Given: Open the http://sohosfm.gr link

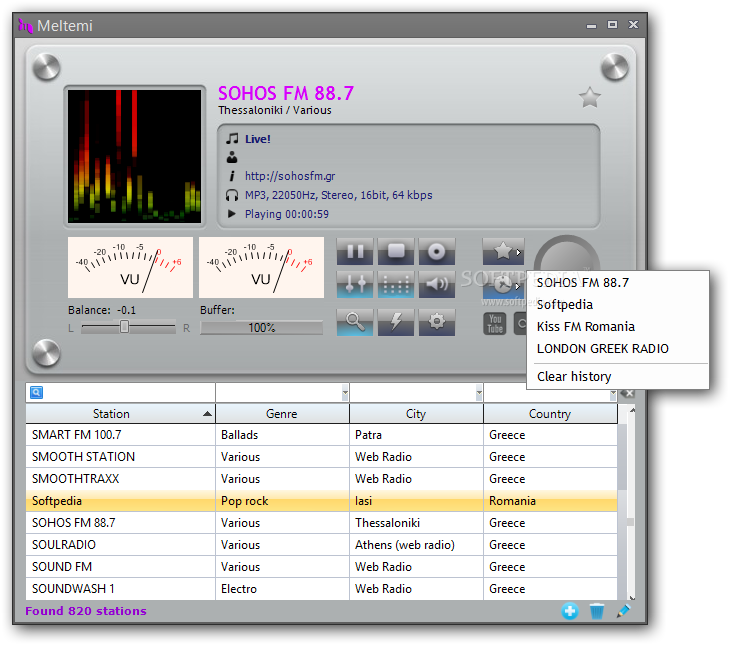Looking at the screenshot, I should coord(290,176).
